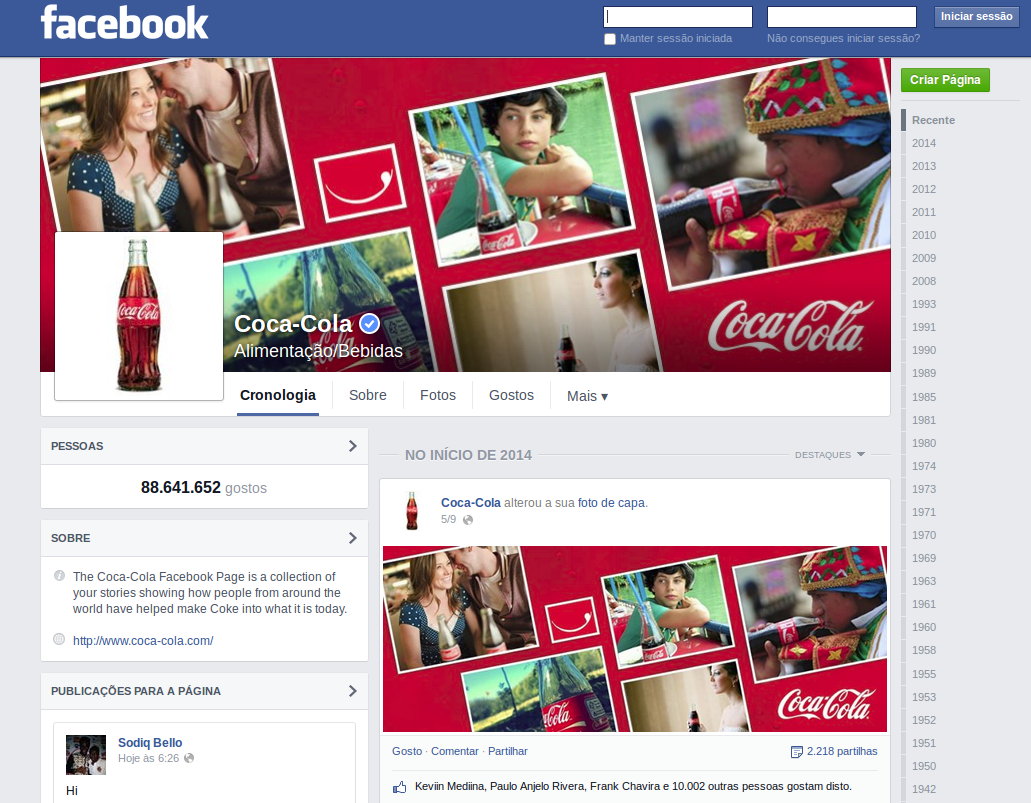Image resolution: width=1031 pixels, height=803 pixels.
Task: Click the Keviin Mediina name in likes
Action: pos(451,787)
